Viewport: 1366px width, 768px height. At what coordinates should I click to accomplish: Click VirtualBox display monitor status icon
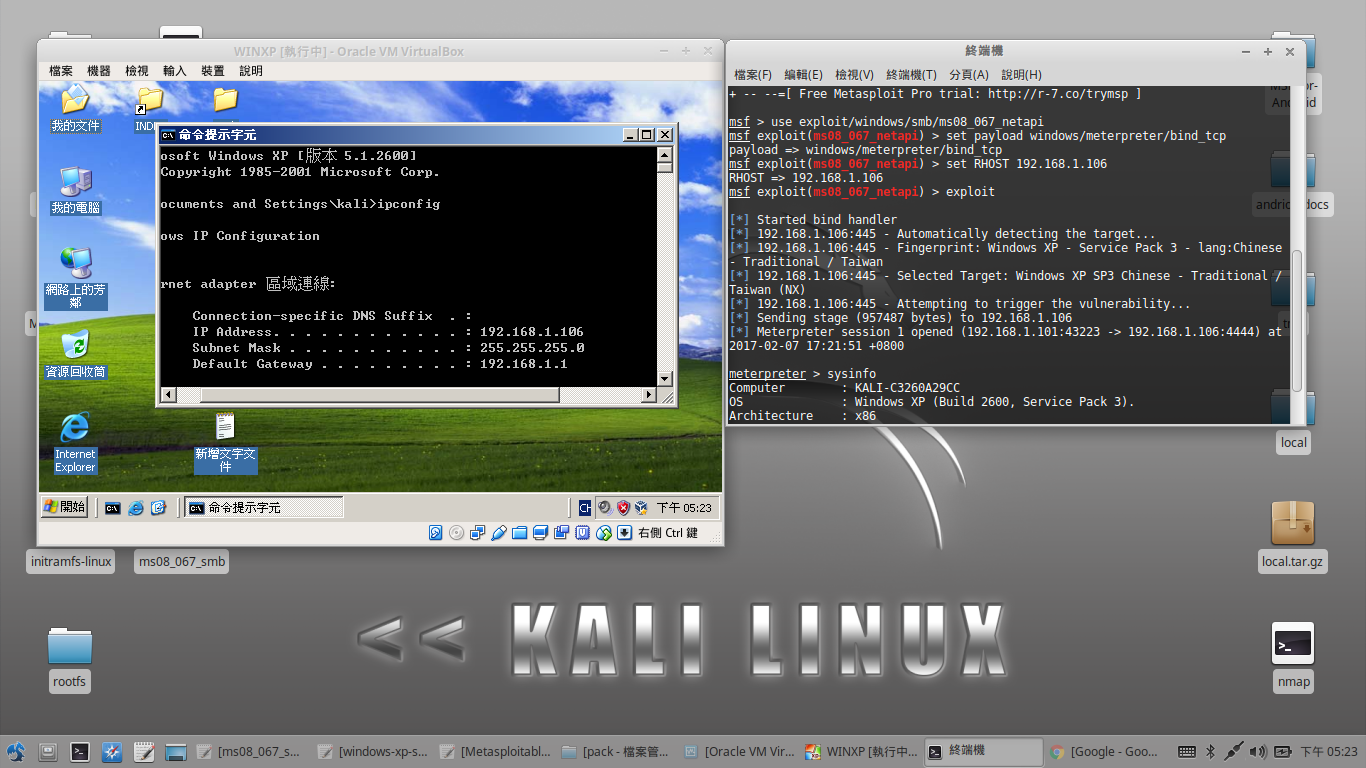point(541,533)
